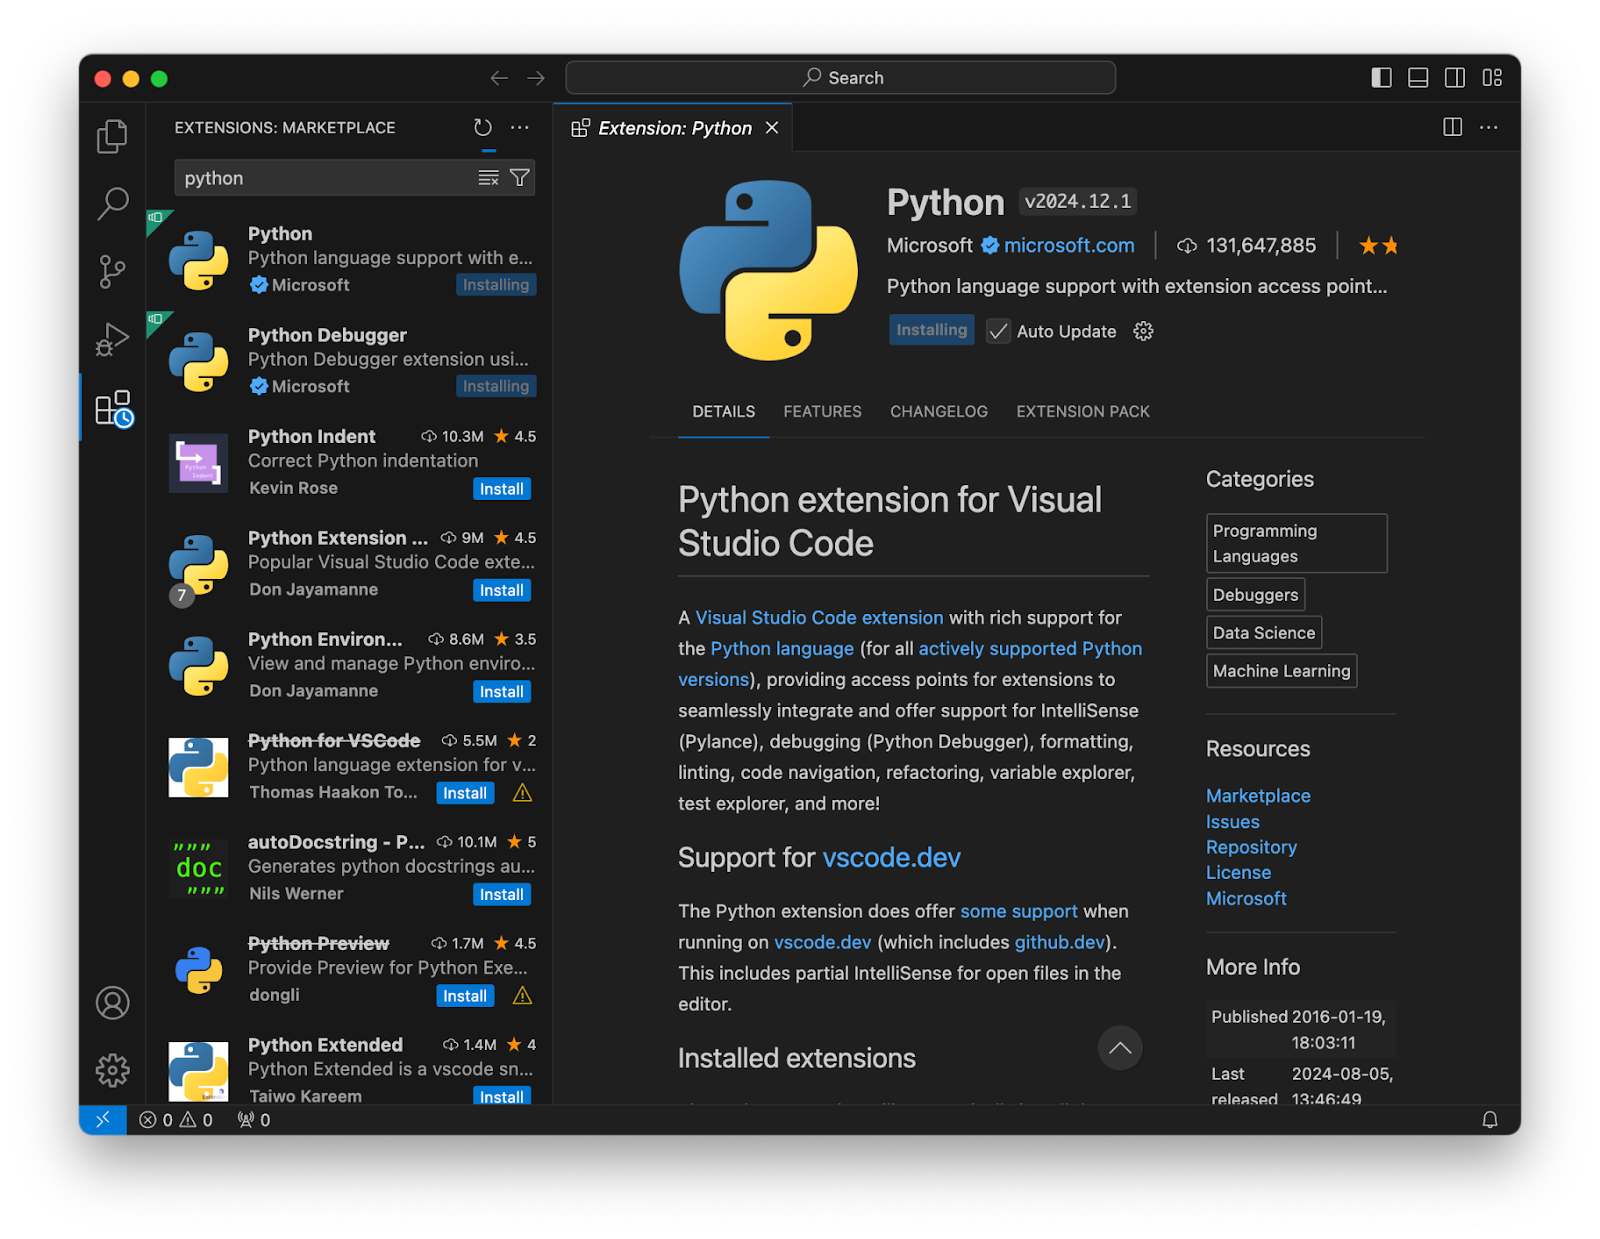Screen dimensions: 1600x1239
Task: Open remote window from status bar
Action: [103, 1120]
